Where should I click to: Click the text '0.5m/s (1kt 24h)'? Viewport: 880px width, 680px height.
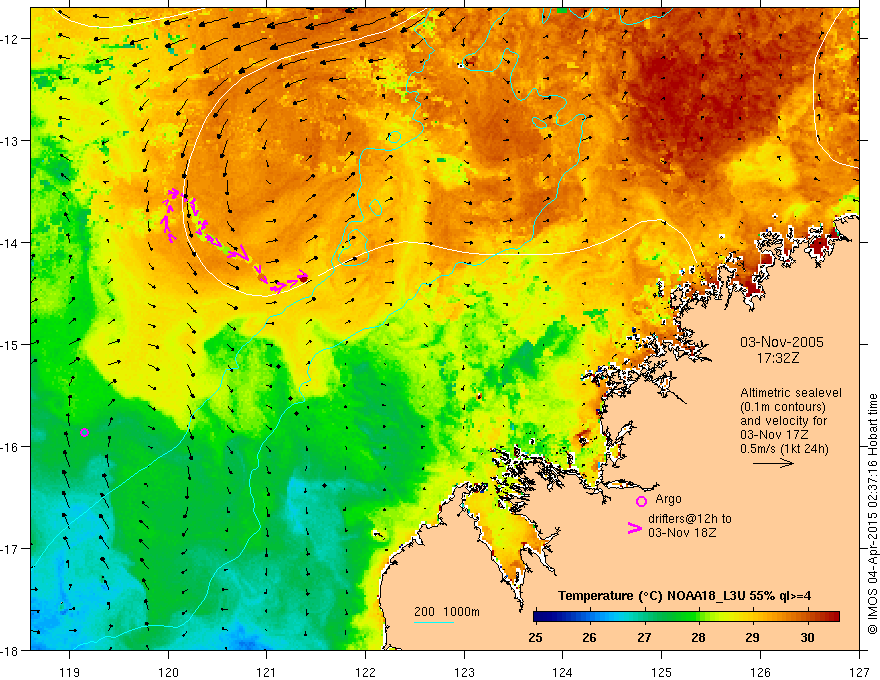785,448
